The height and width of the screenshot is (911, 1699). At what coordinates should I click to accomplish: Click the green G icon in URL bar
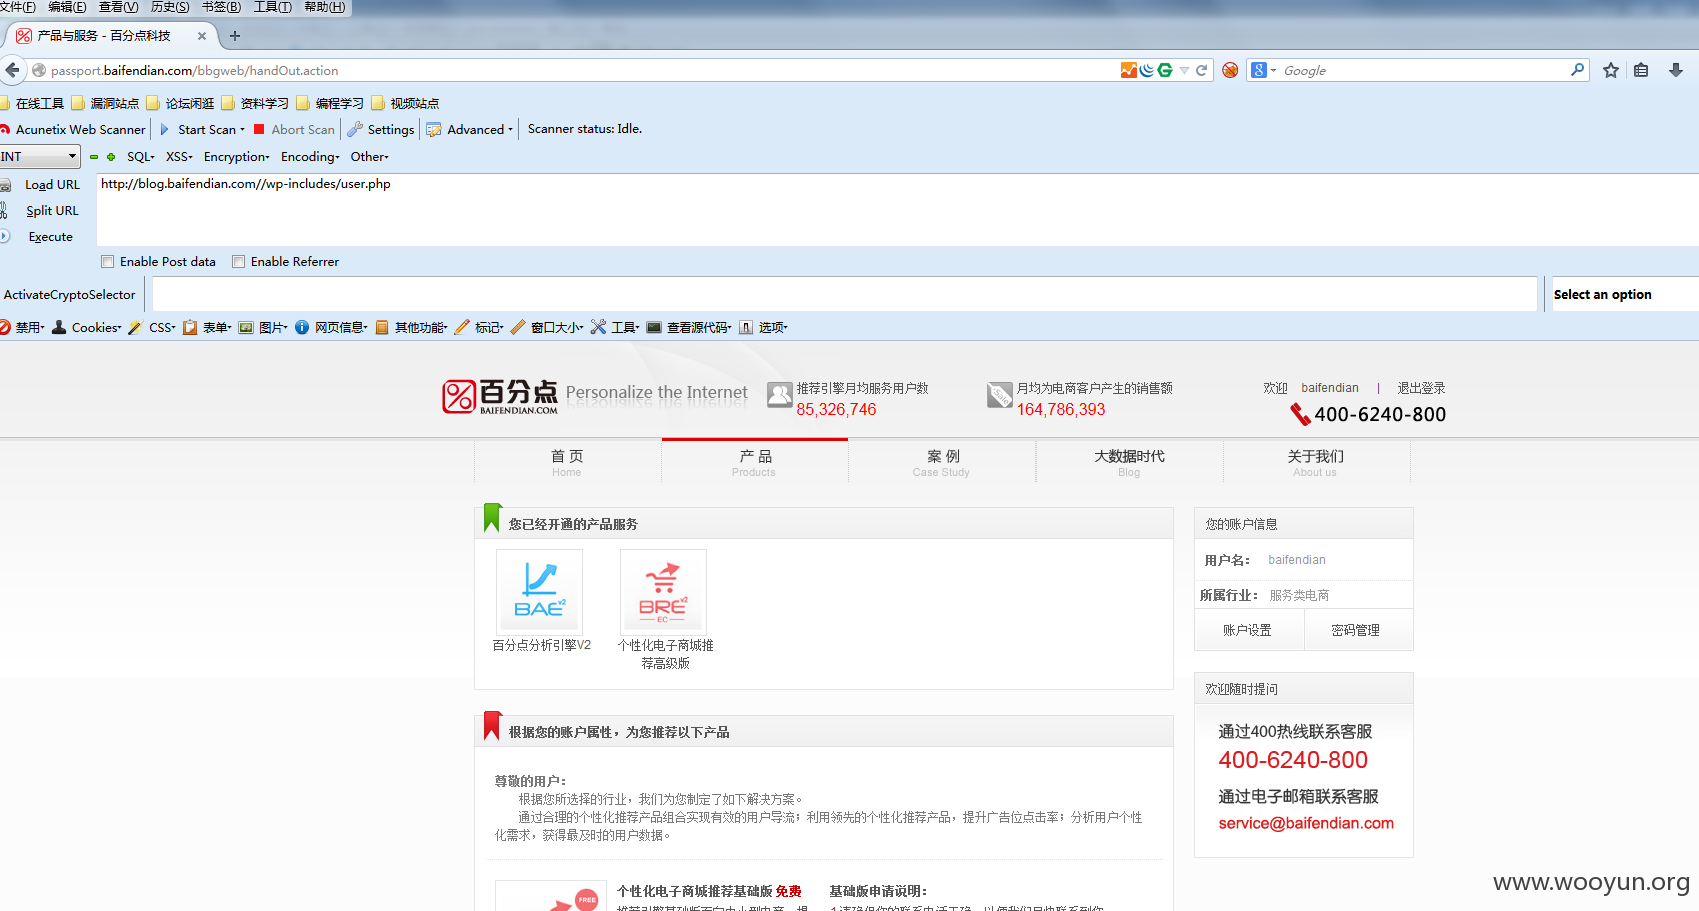click(1165, 70)
